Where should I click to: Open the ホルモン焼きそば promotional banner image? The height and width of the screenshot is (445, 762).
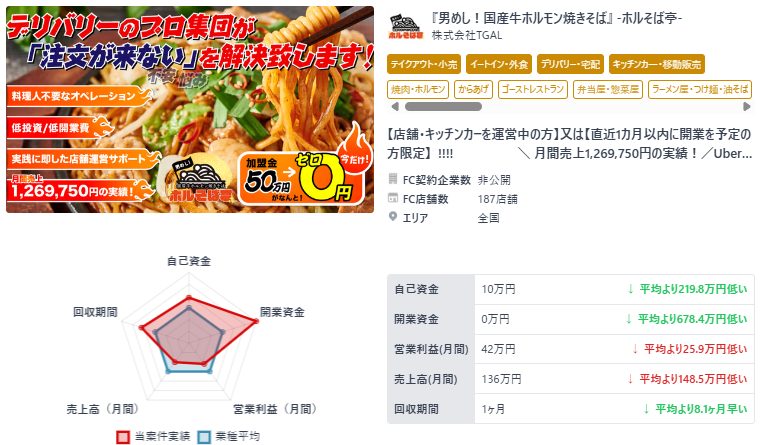click(190, 109)
